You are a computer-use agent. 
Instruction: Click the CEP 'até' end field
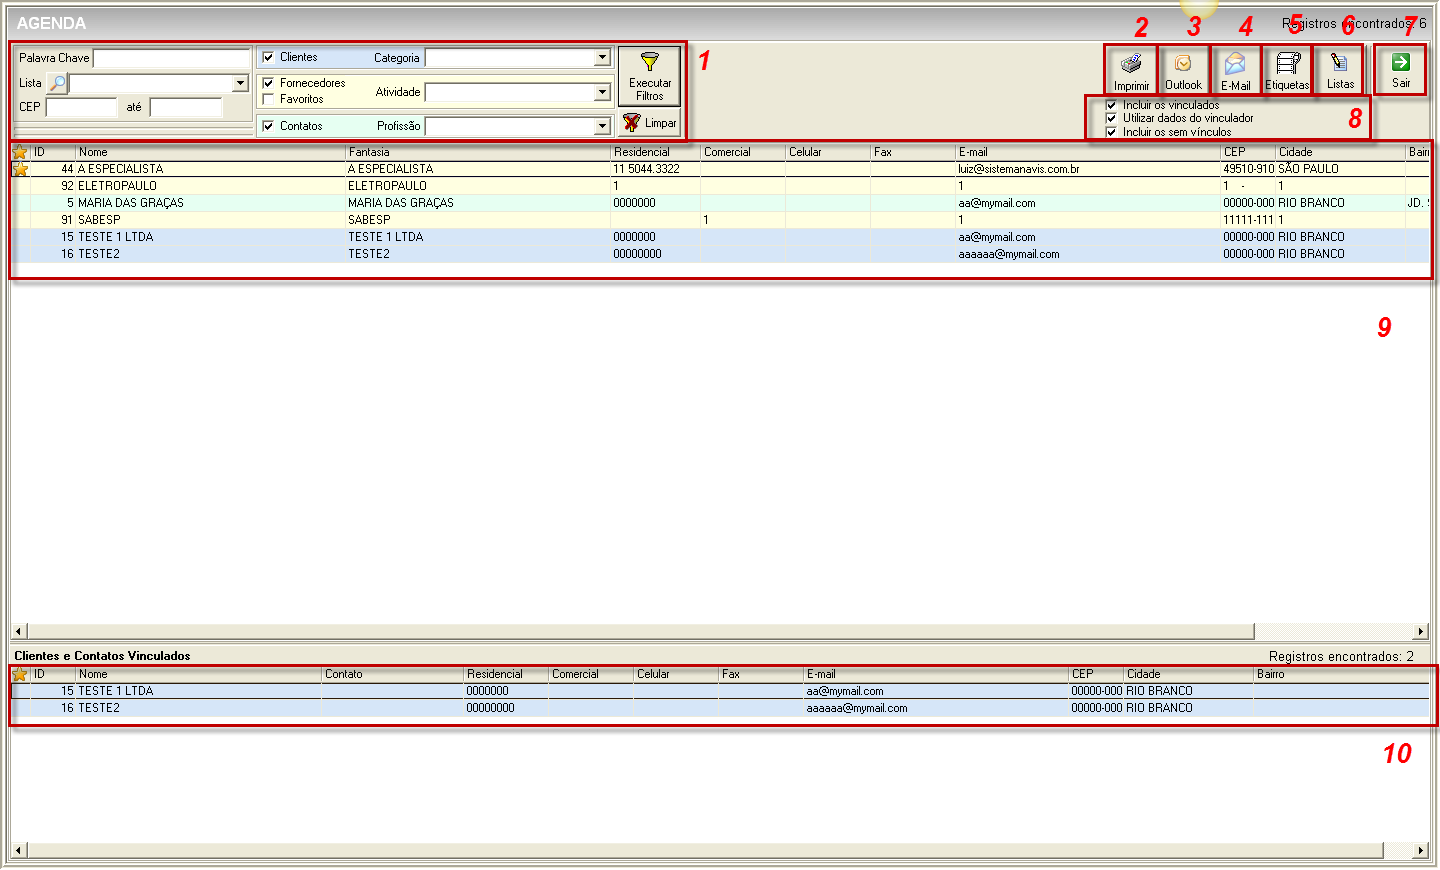click(x=186, y=107)
